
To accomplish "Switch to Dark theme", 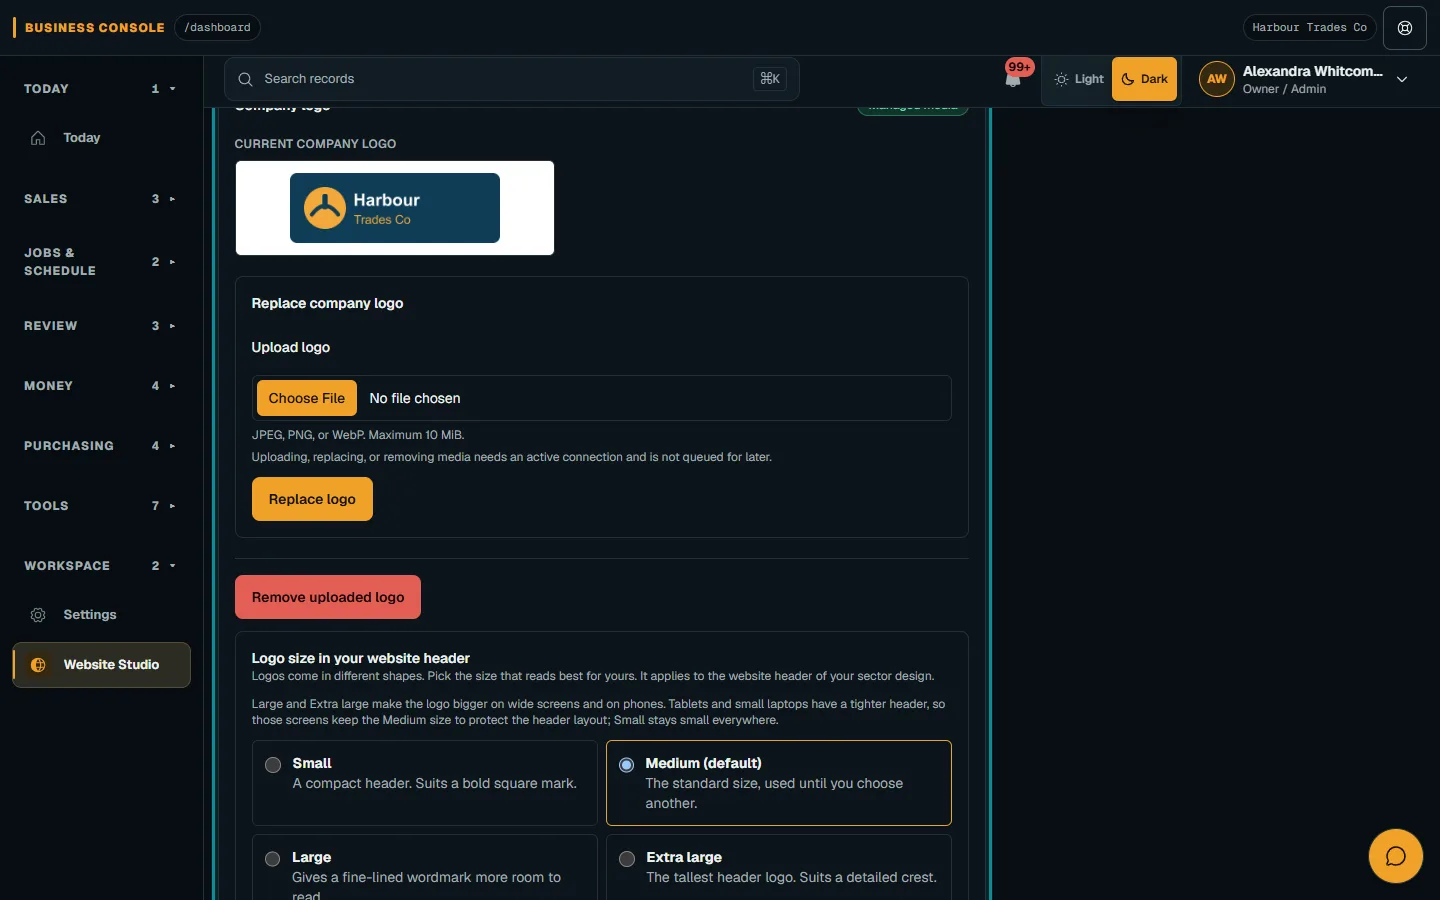I will click(1144, 79).
